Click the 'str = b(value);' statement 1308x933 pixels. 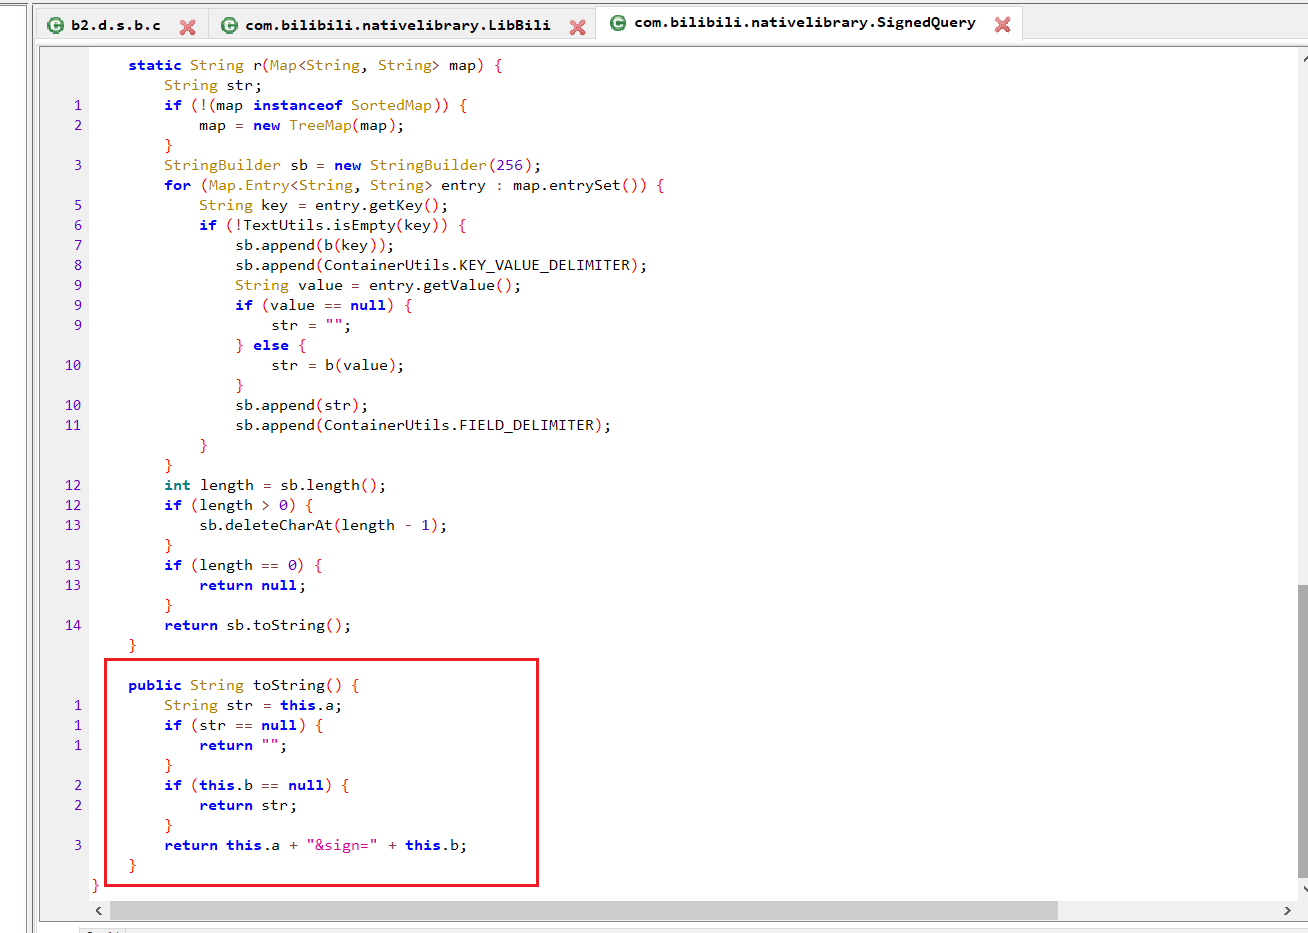coord(338,365)
